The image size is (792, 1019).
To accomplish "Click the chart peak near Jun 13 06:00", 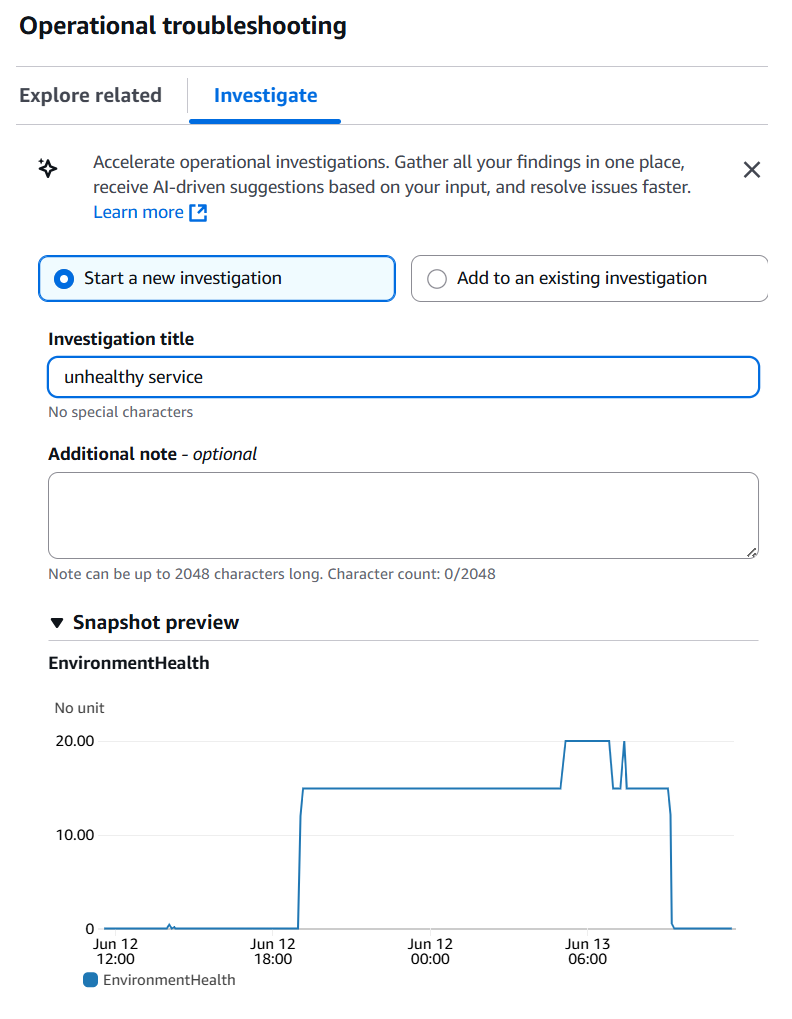I will 588,741.
